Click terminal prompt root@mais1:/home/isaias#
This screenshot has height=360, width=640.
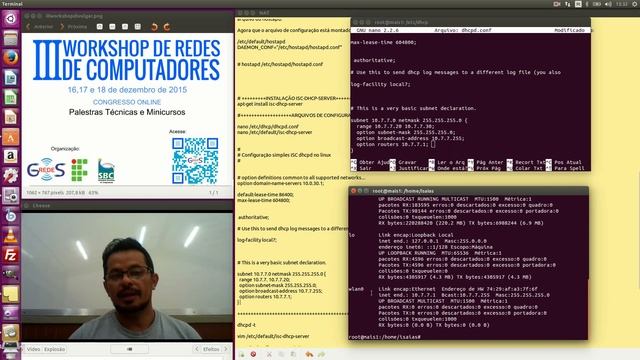pyautogui.click(x=384, y=337)
